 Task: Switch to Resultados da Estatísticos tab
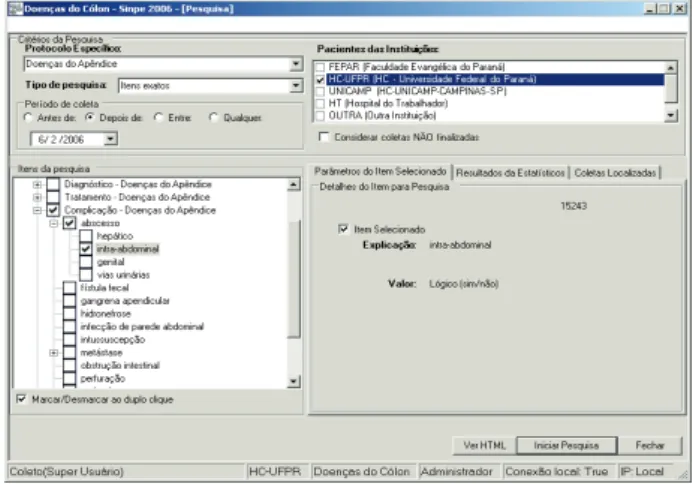510,173
